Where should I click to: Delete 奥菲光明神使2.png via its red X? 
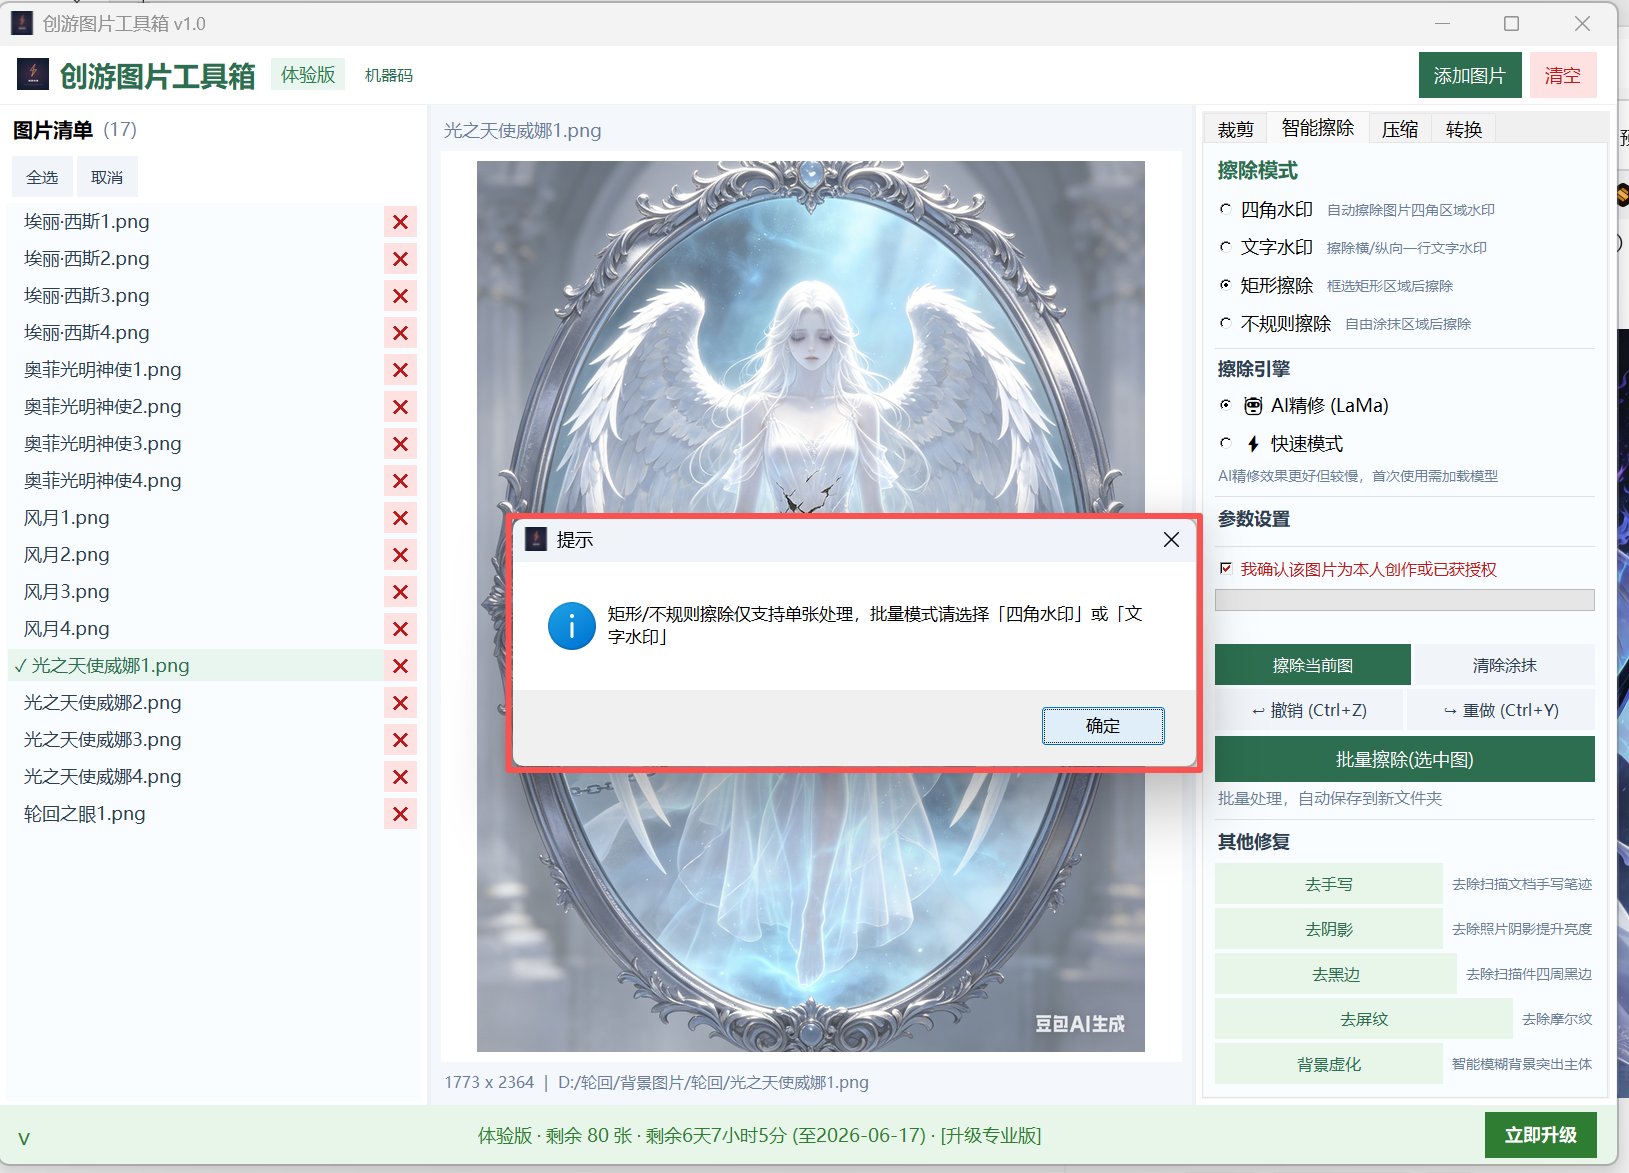(400, 407)
